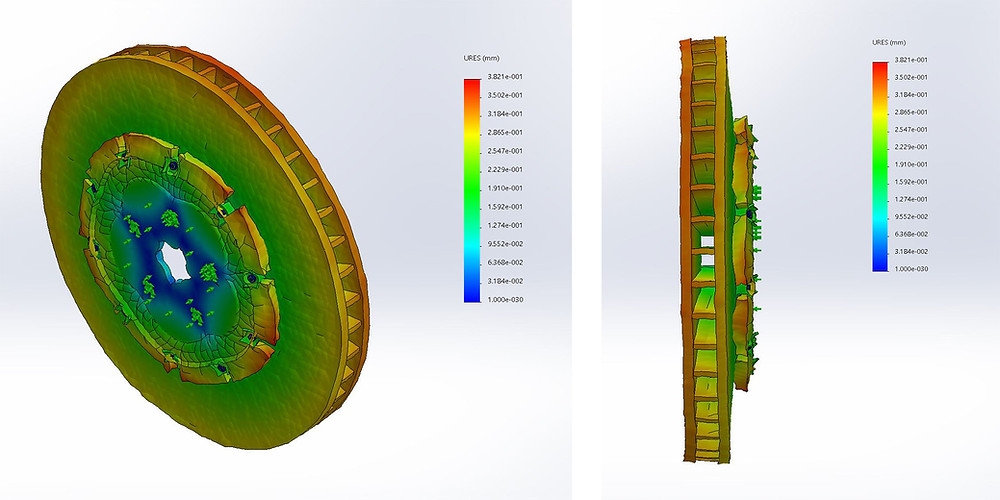This screenshot has height=500, width=1000.
Task: Select URES (mm) title in isometric view legend
Action: point(481,58)
